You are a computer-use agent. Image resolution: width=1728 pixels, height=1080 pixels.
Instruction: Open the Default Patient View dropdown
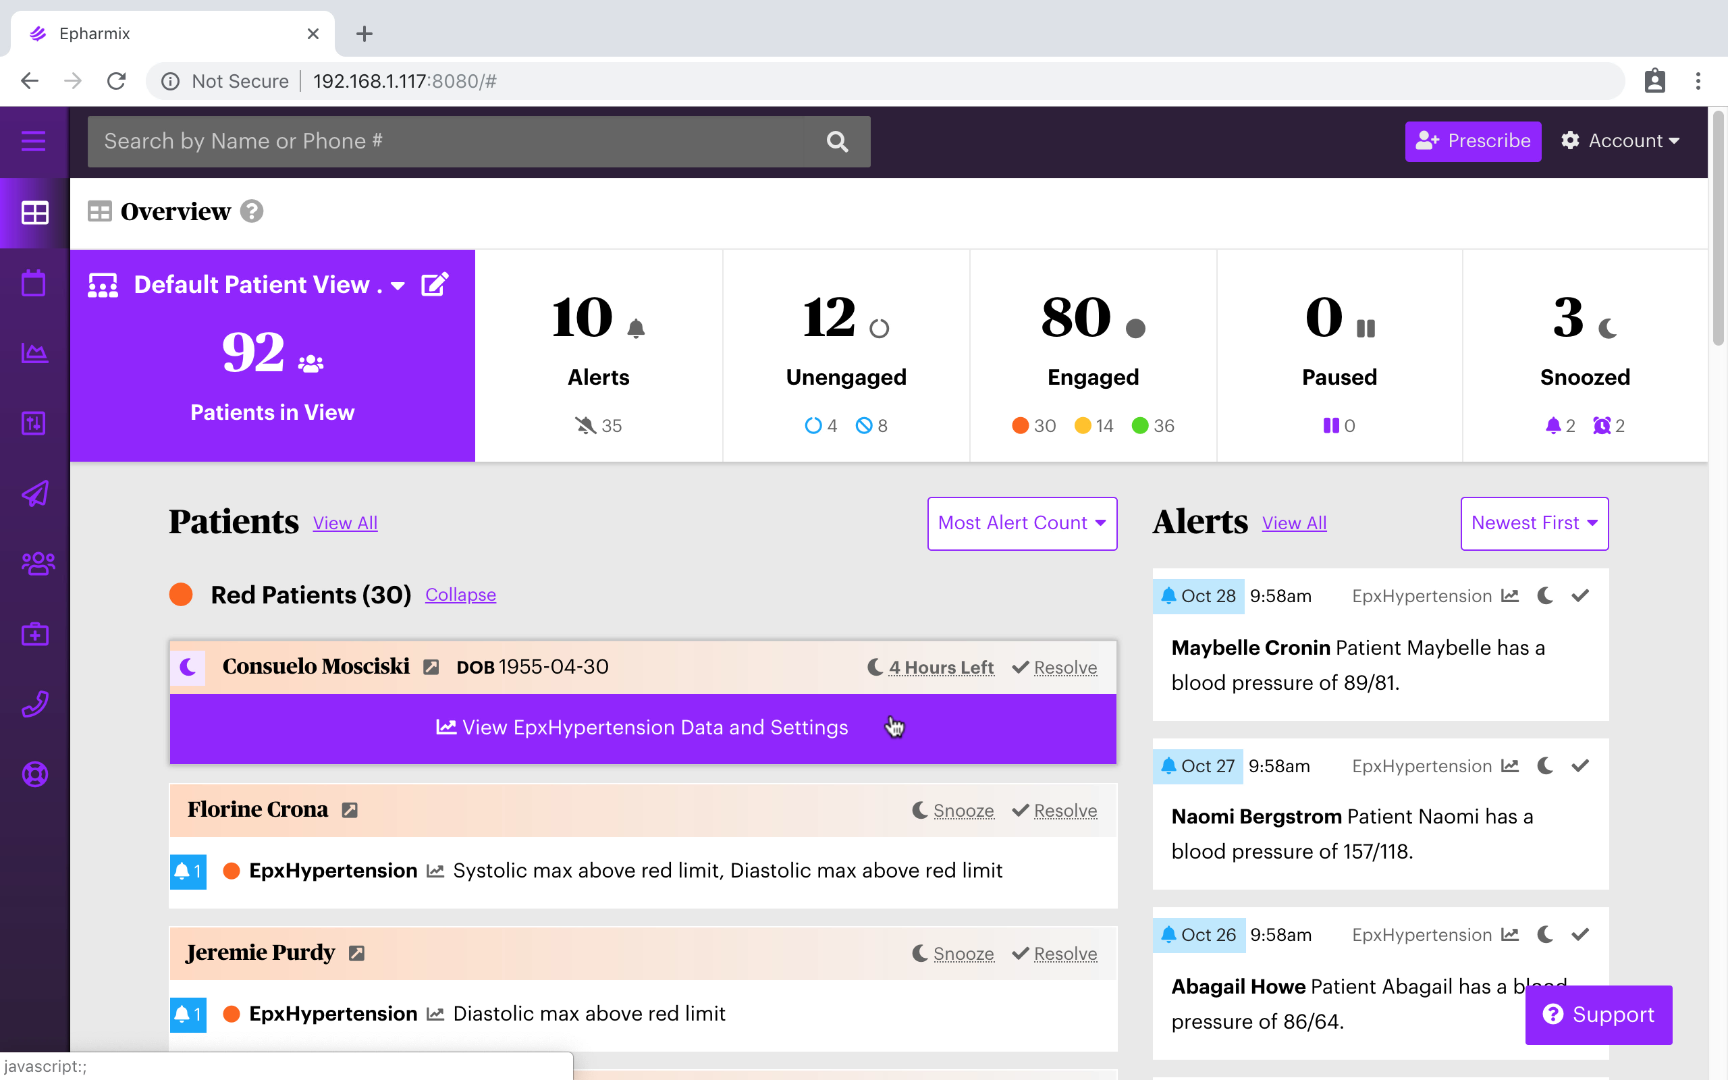click(398, 286)
